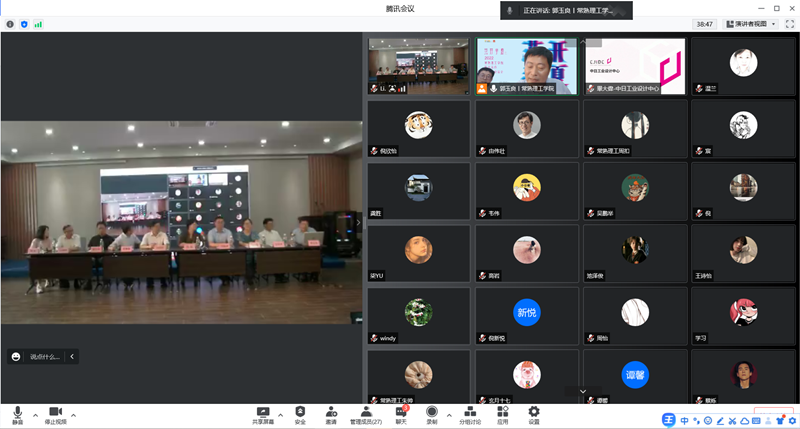Click the participant tile of 毛伟
This screenshot has width=800, height=429.
tap(527, 191)
